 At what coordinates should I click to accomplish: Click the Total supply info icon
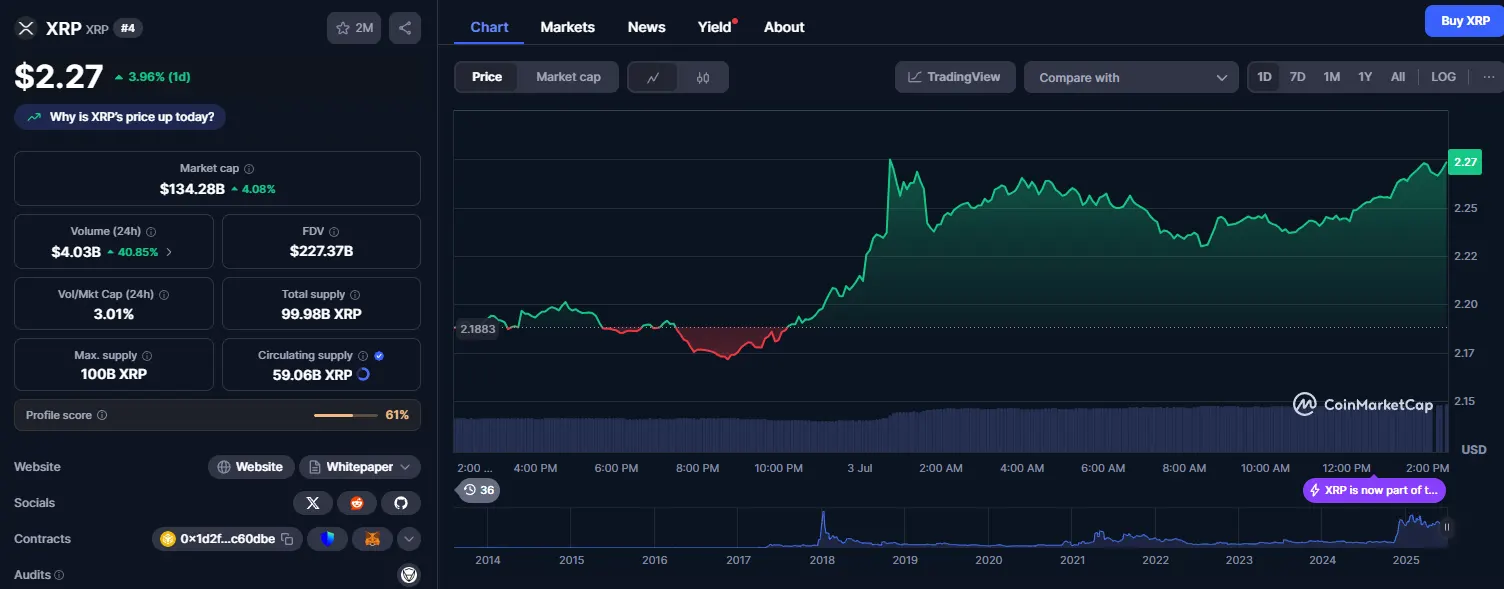pos(355,295)
